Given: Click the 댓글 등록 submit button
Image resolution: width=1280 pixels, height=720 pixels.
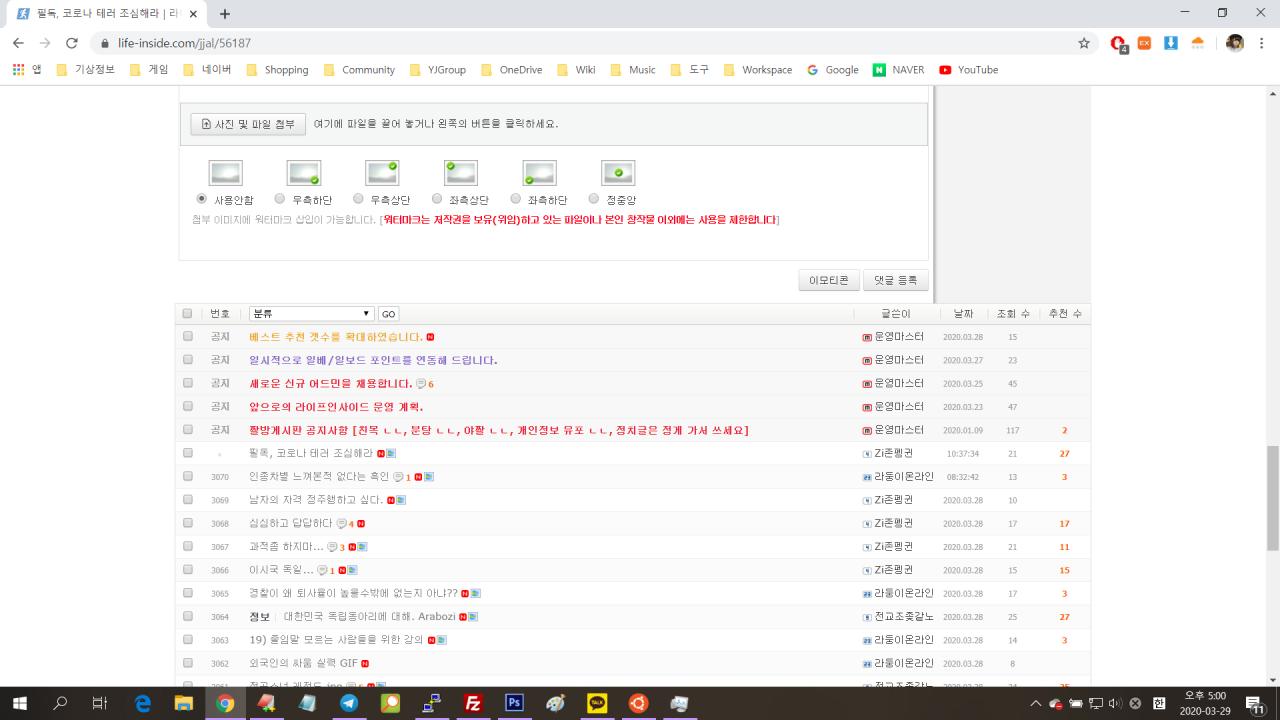Looking at the screenshot, I should coord(896,280).
